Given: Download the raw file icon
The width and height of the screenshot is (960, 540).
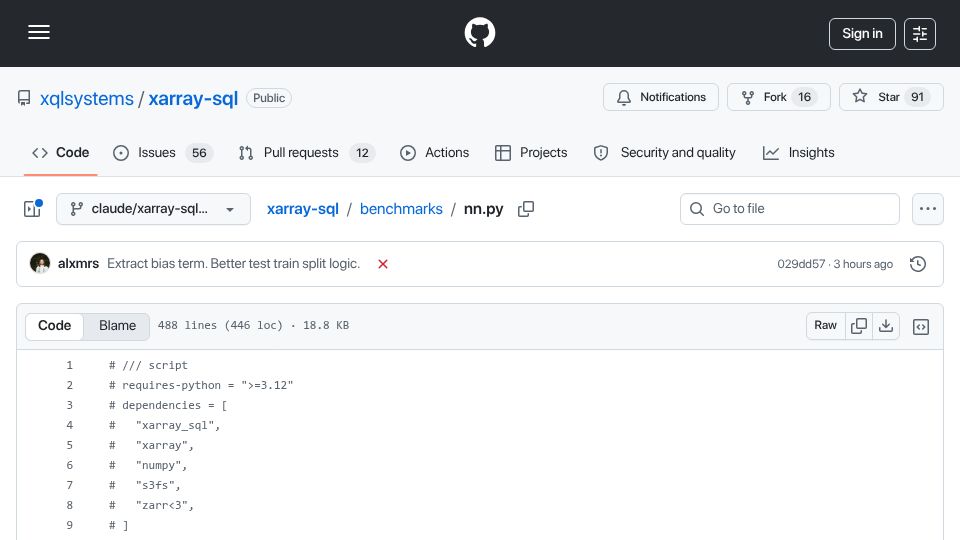Looking at the screenshot, I should 886,326.
